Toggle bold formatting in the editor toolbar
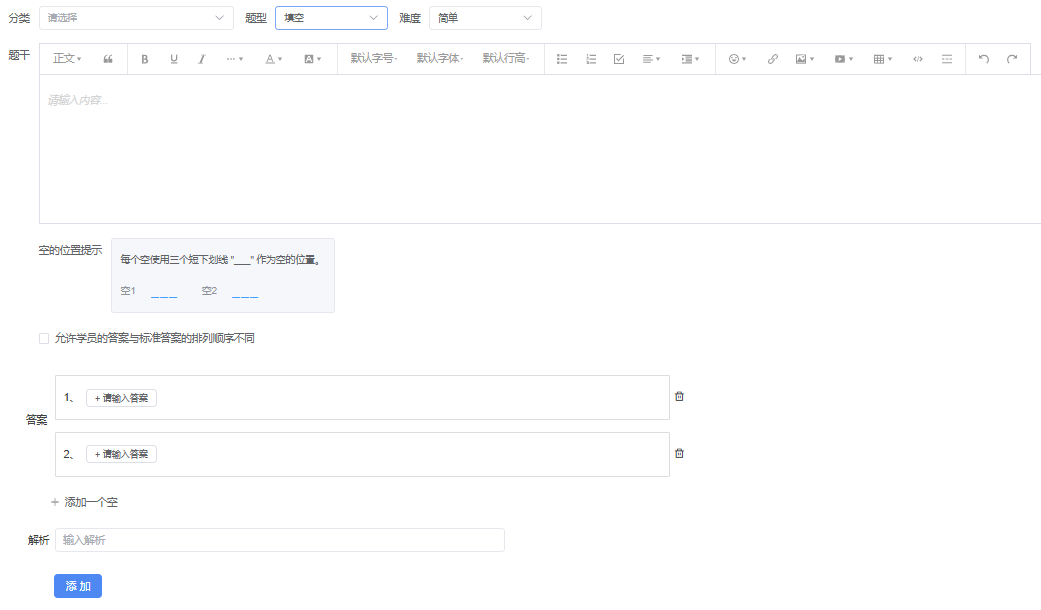 pyautogui.click(x=145, y=59)
